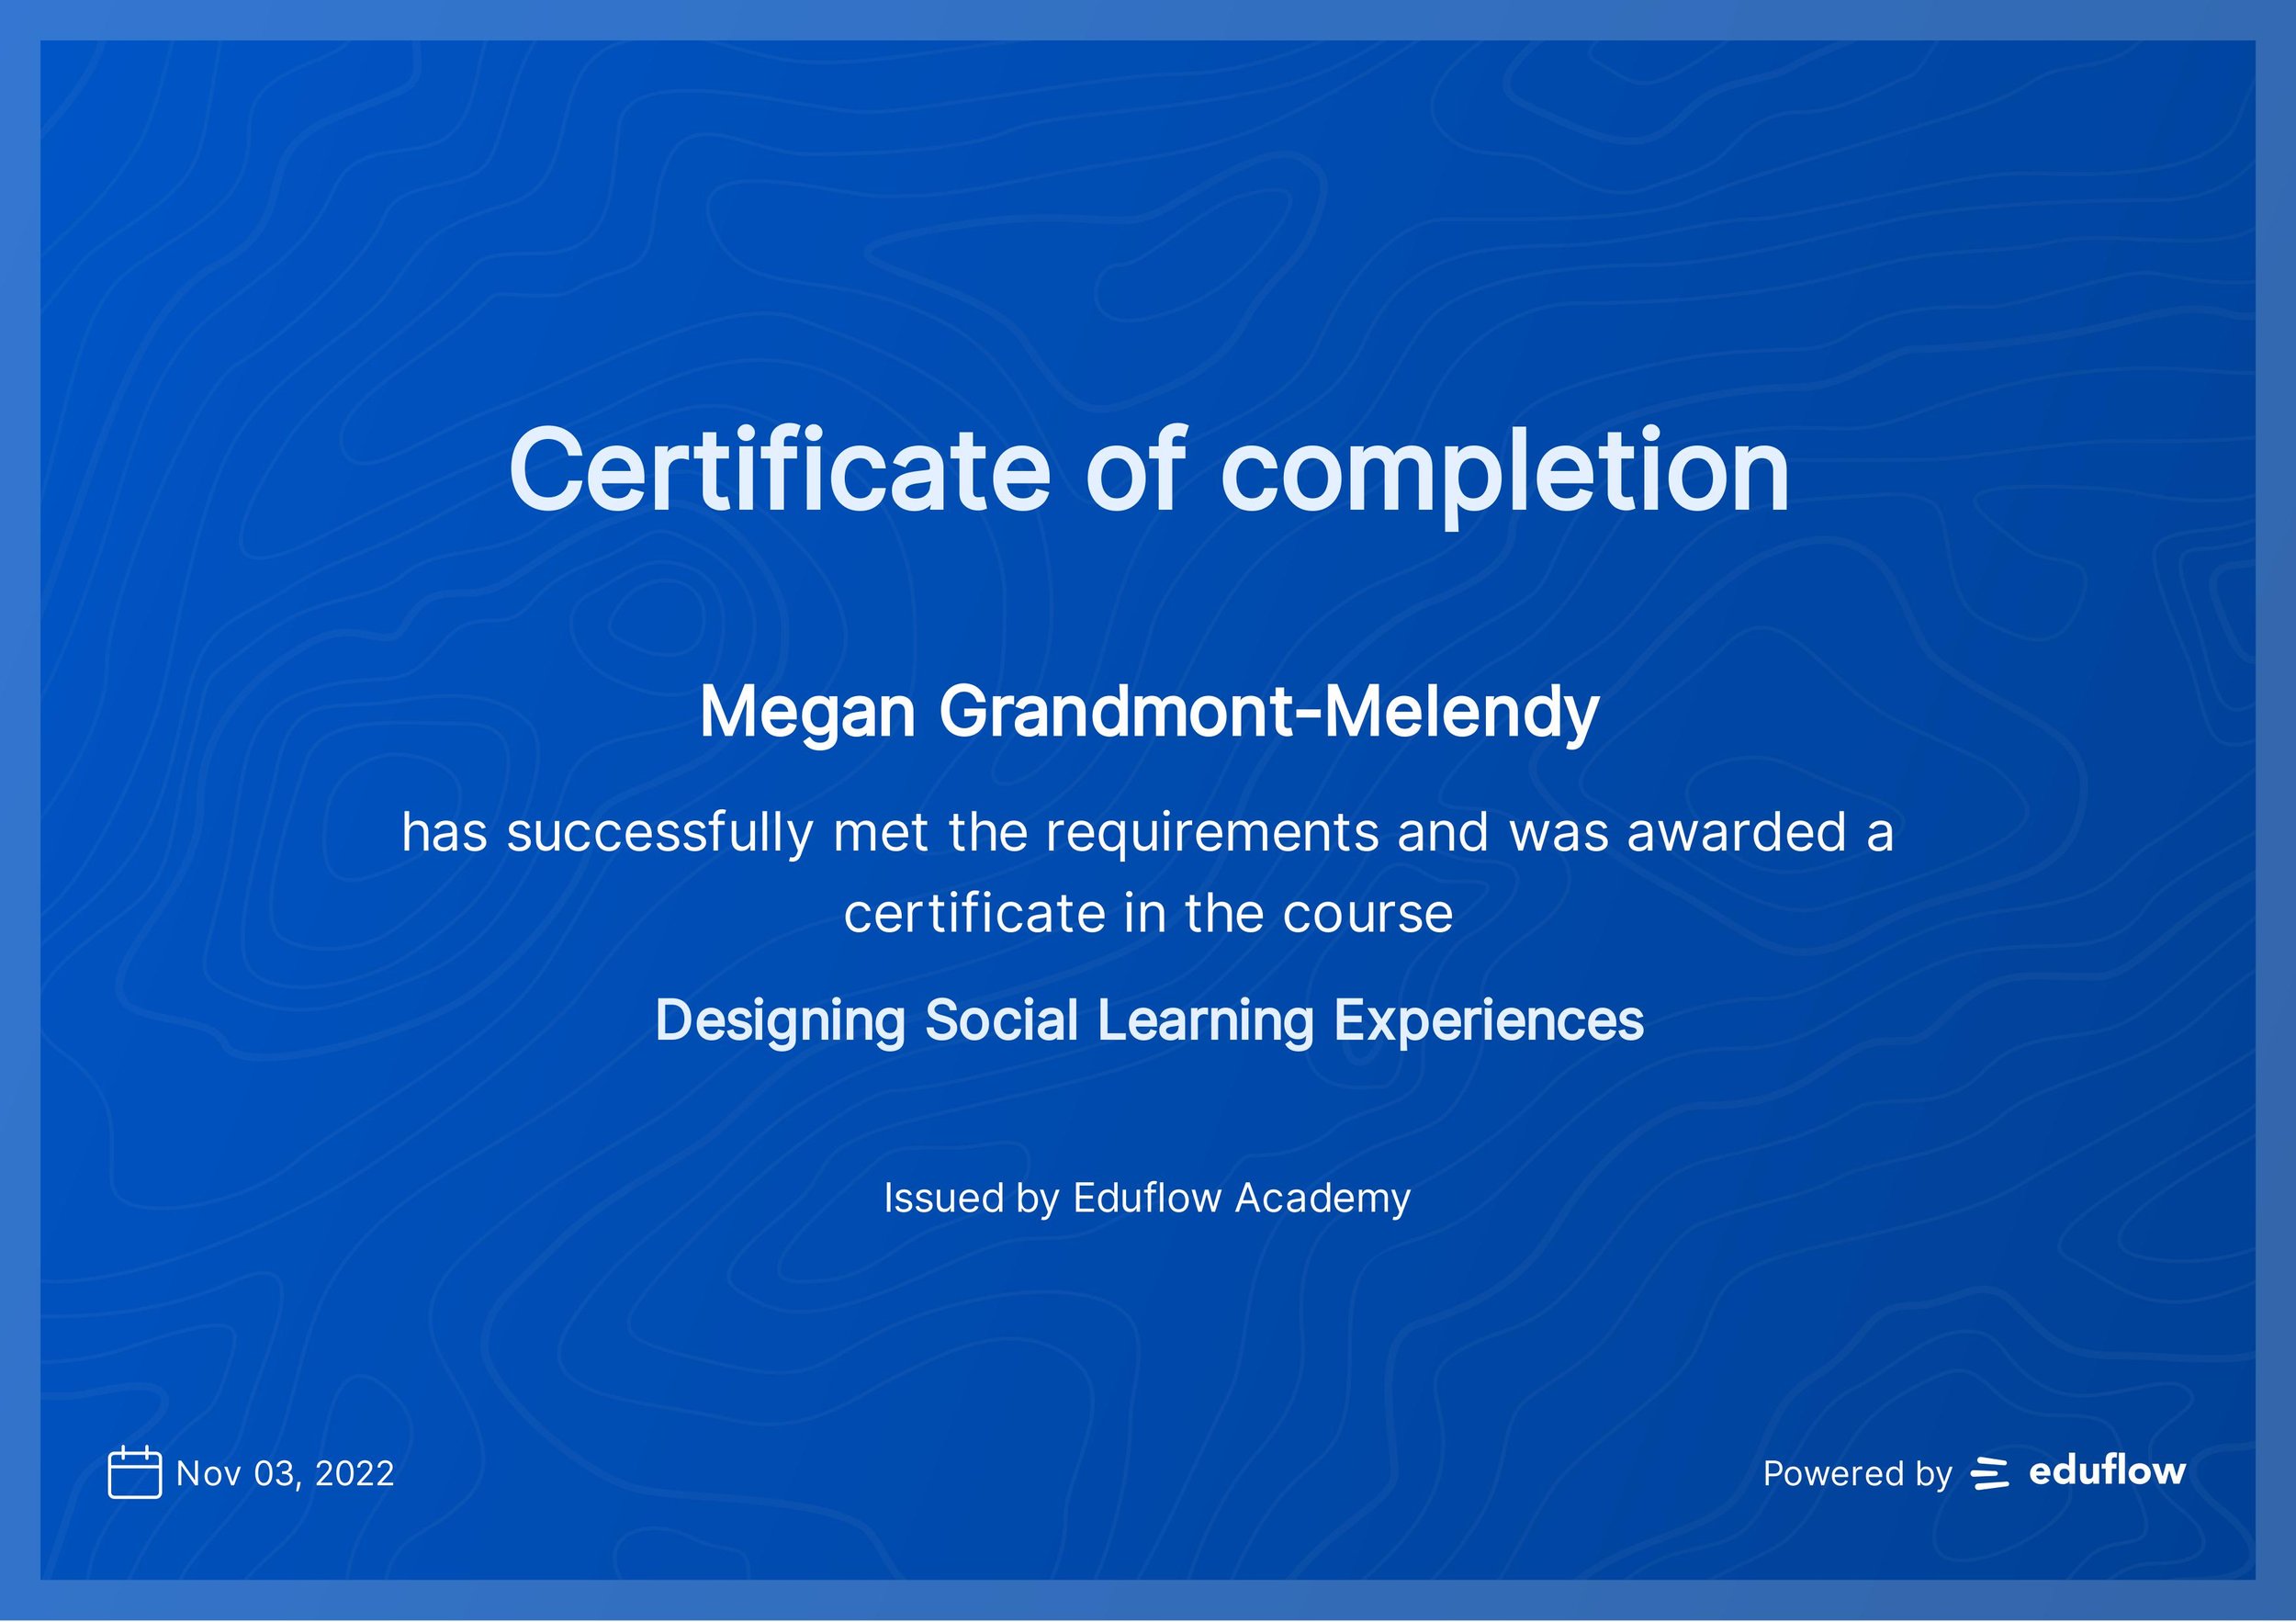Image resolution: width=2296 pixels, height=1622 pixels.
Task: Select the name Megan Grandmont-Melendy
Action: [x=1149, y=713]
